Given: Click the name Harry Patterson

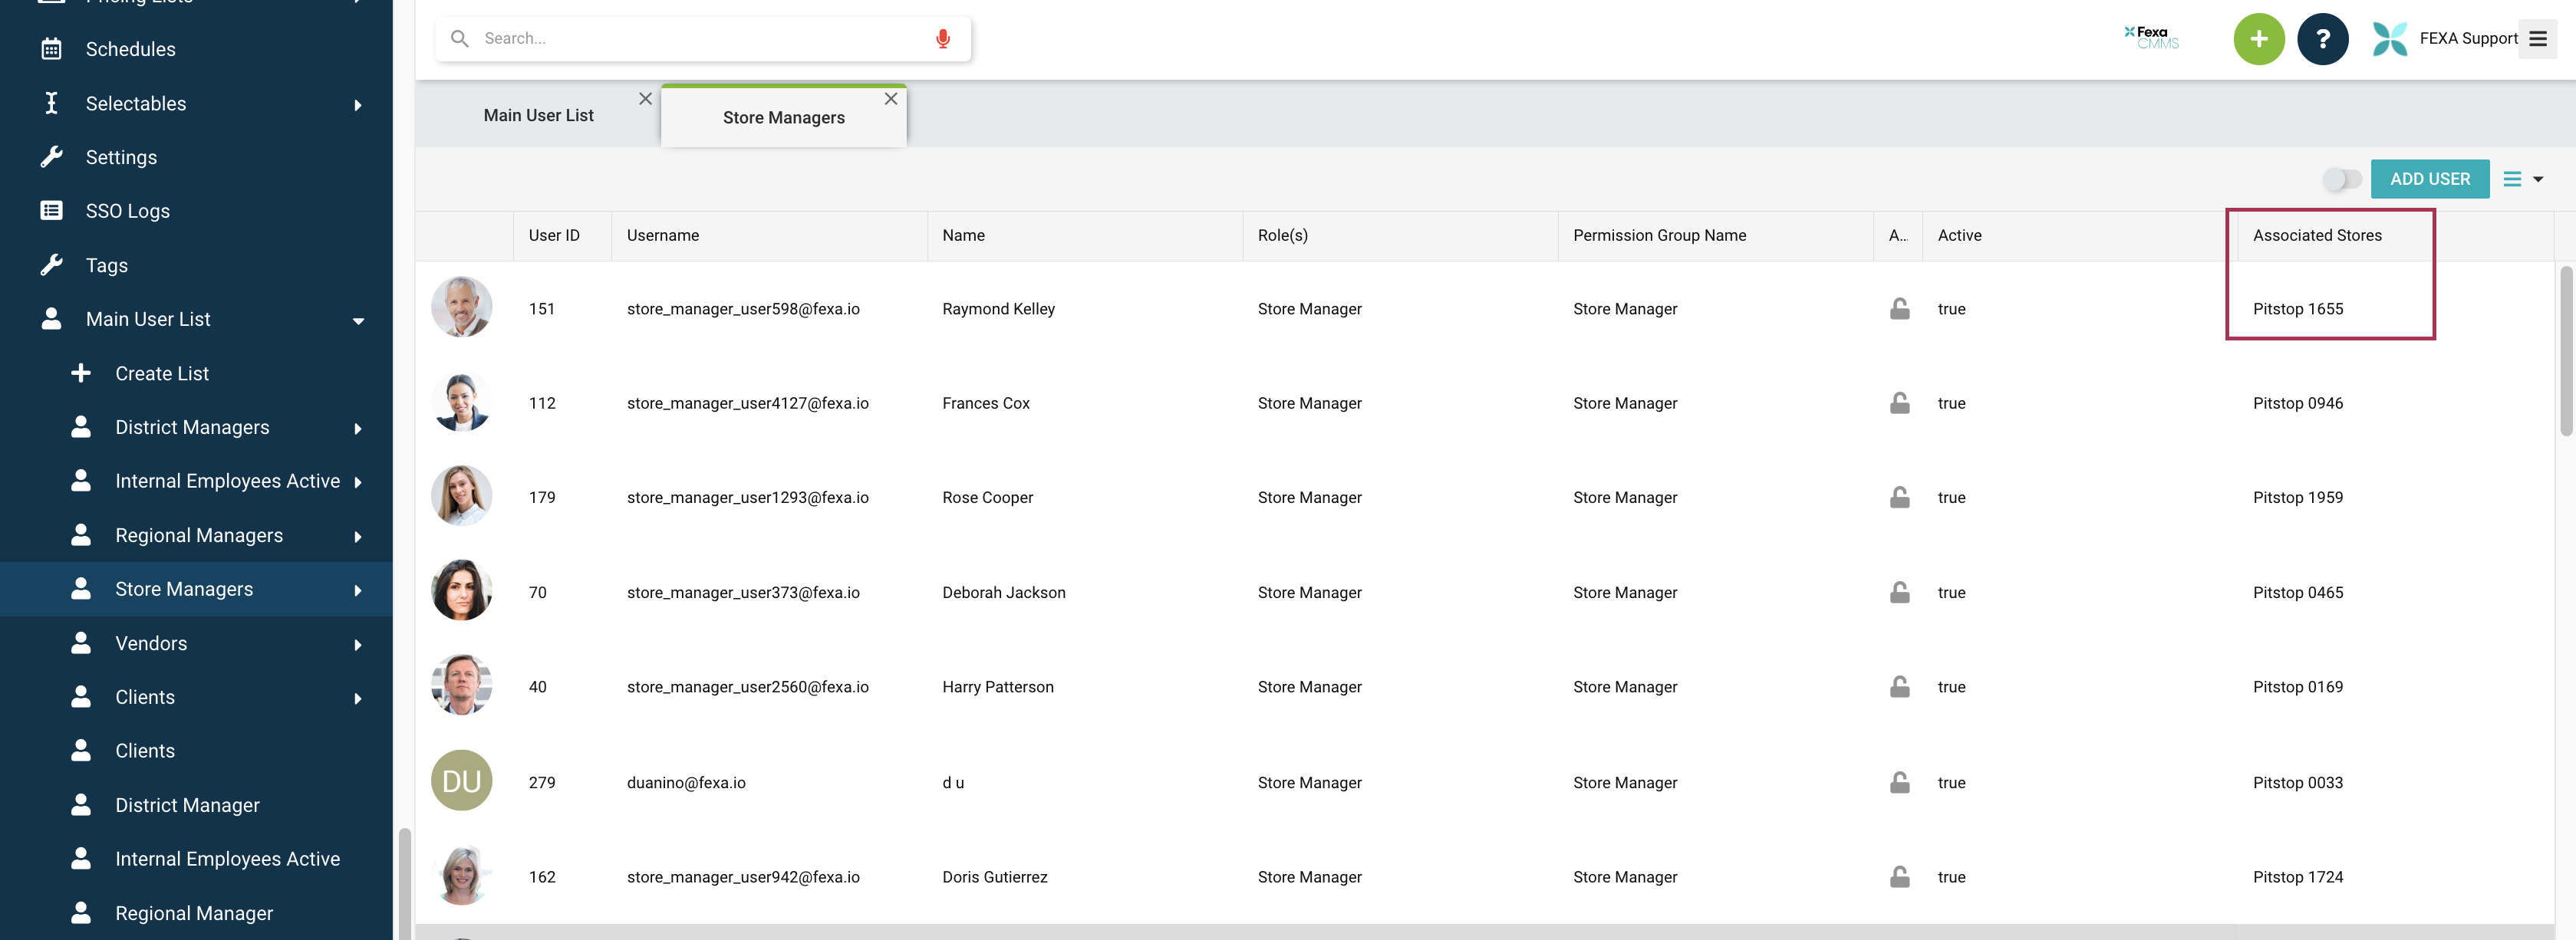Looking at the screenshot, I should [x=997, y=687].
